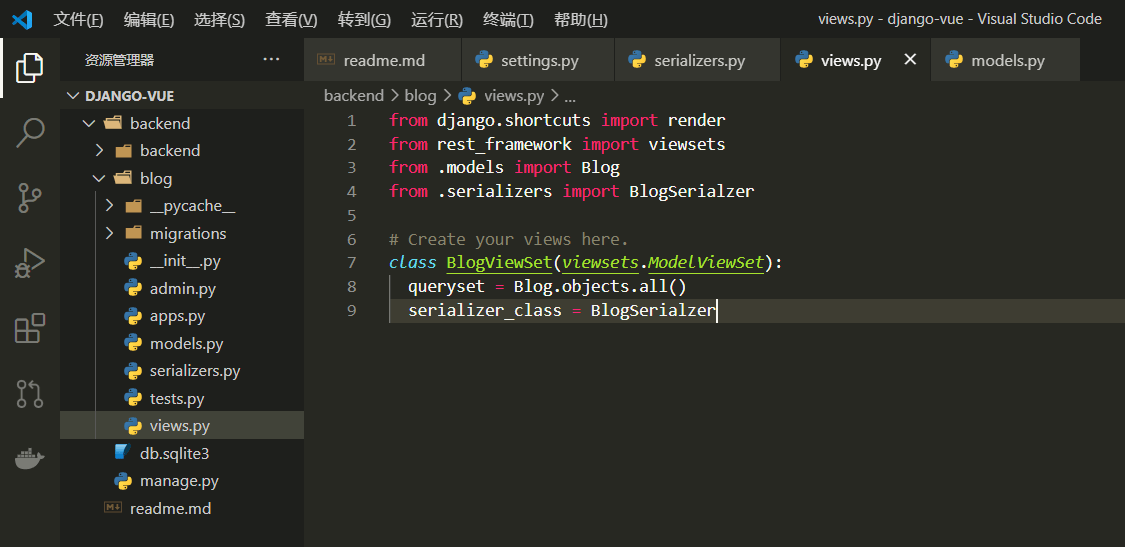Image resolution: width=1125 pixels, height=547 pixels.
Task: Open the 查看(V) menu
Action: (291, 20)
